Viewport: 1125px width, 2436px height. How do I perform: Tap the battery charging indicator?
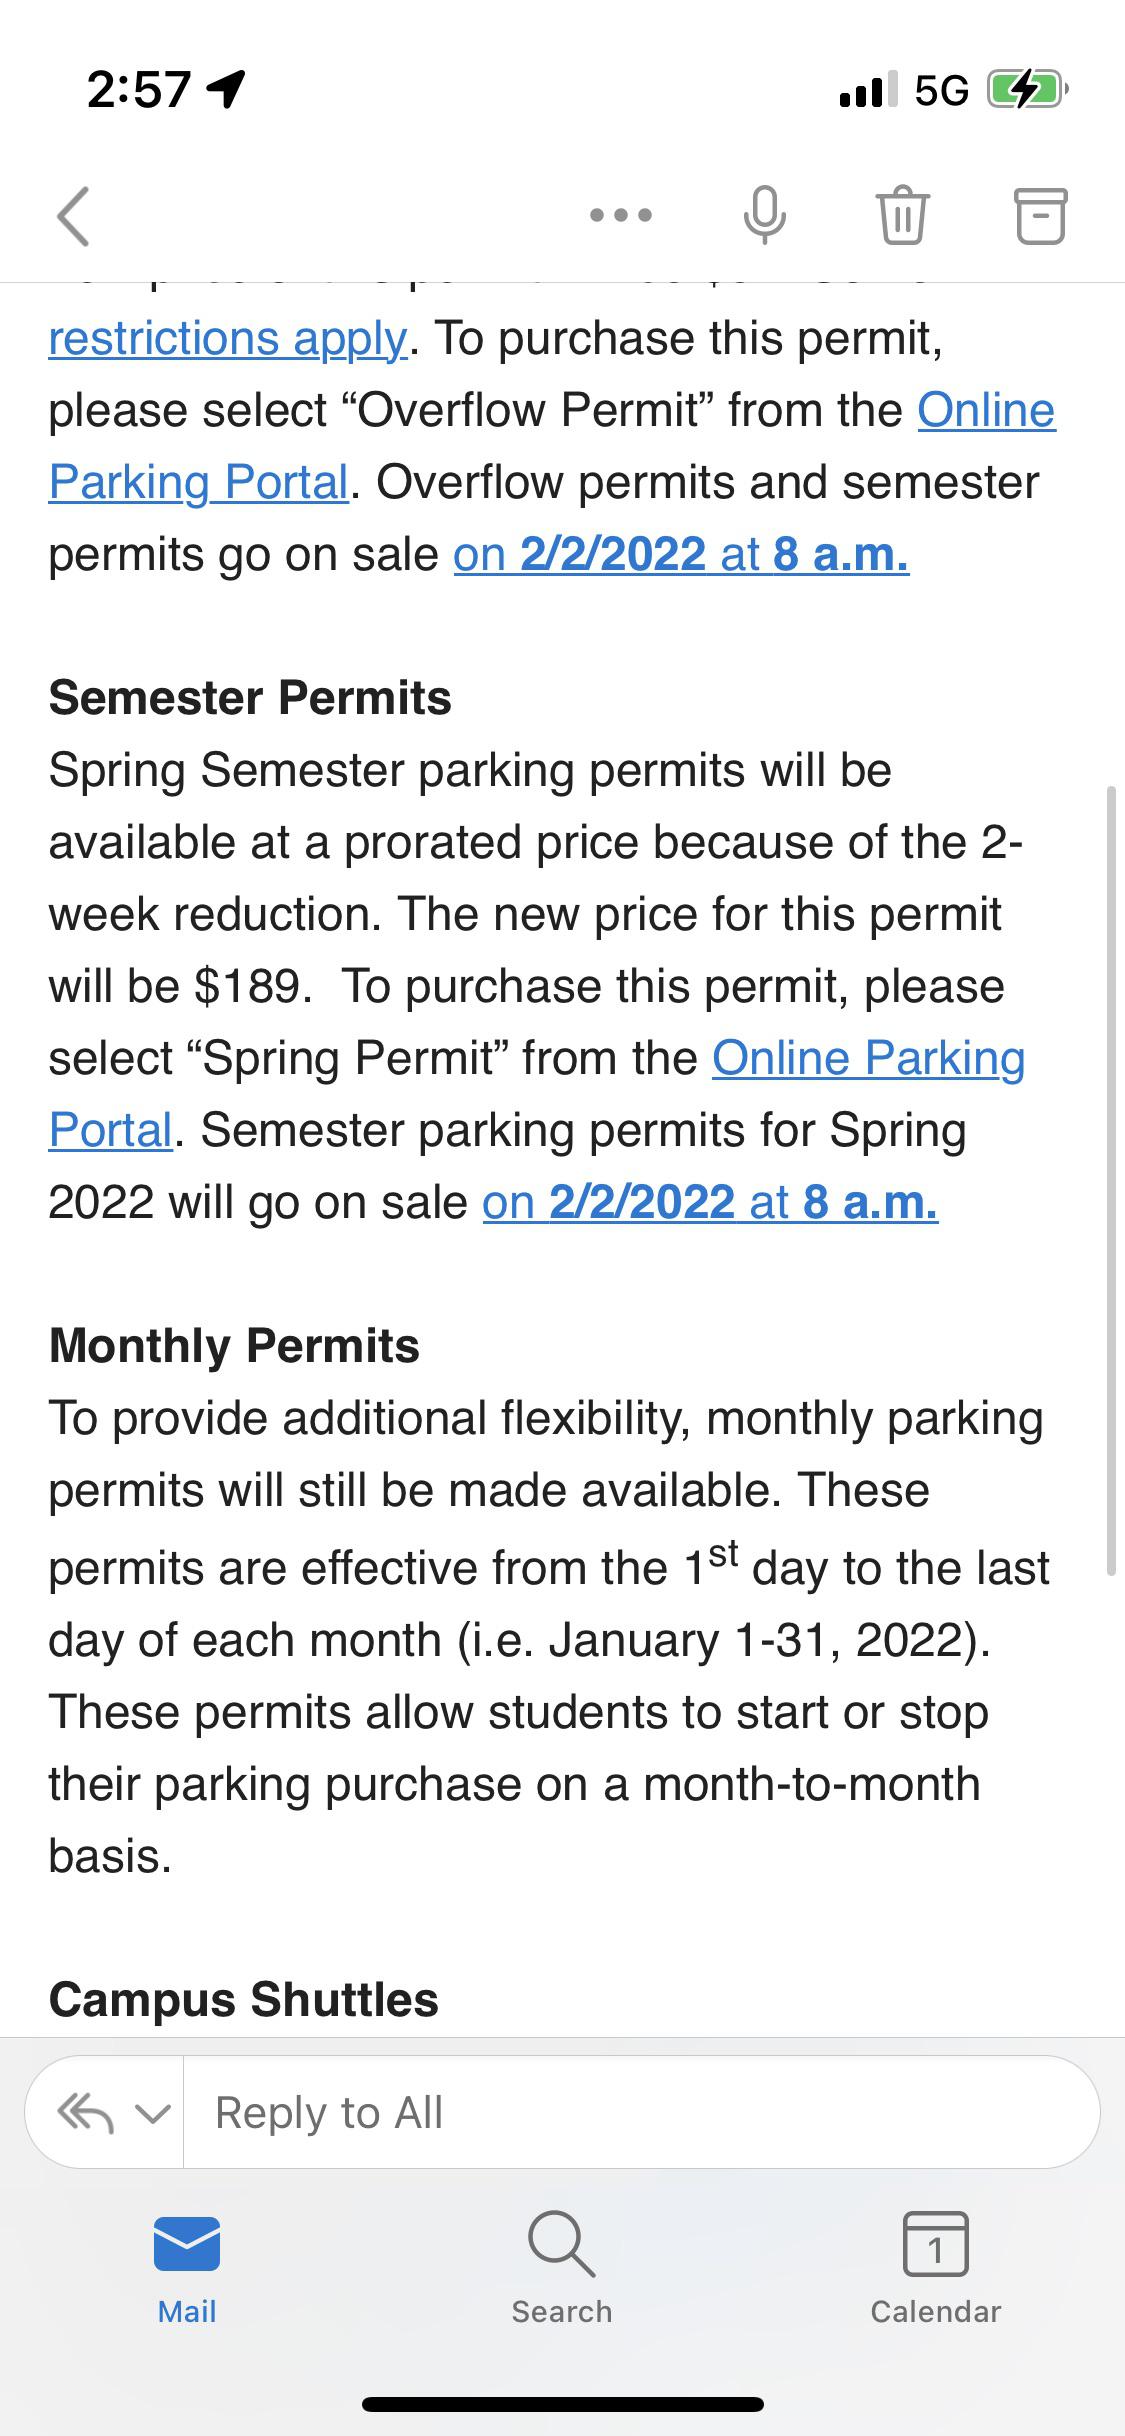click(x=1025, y=90)
